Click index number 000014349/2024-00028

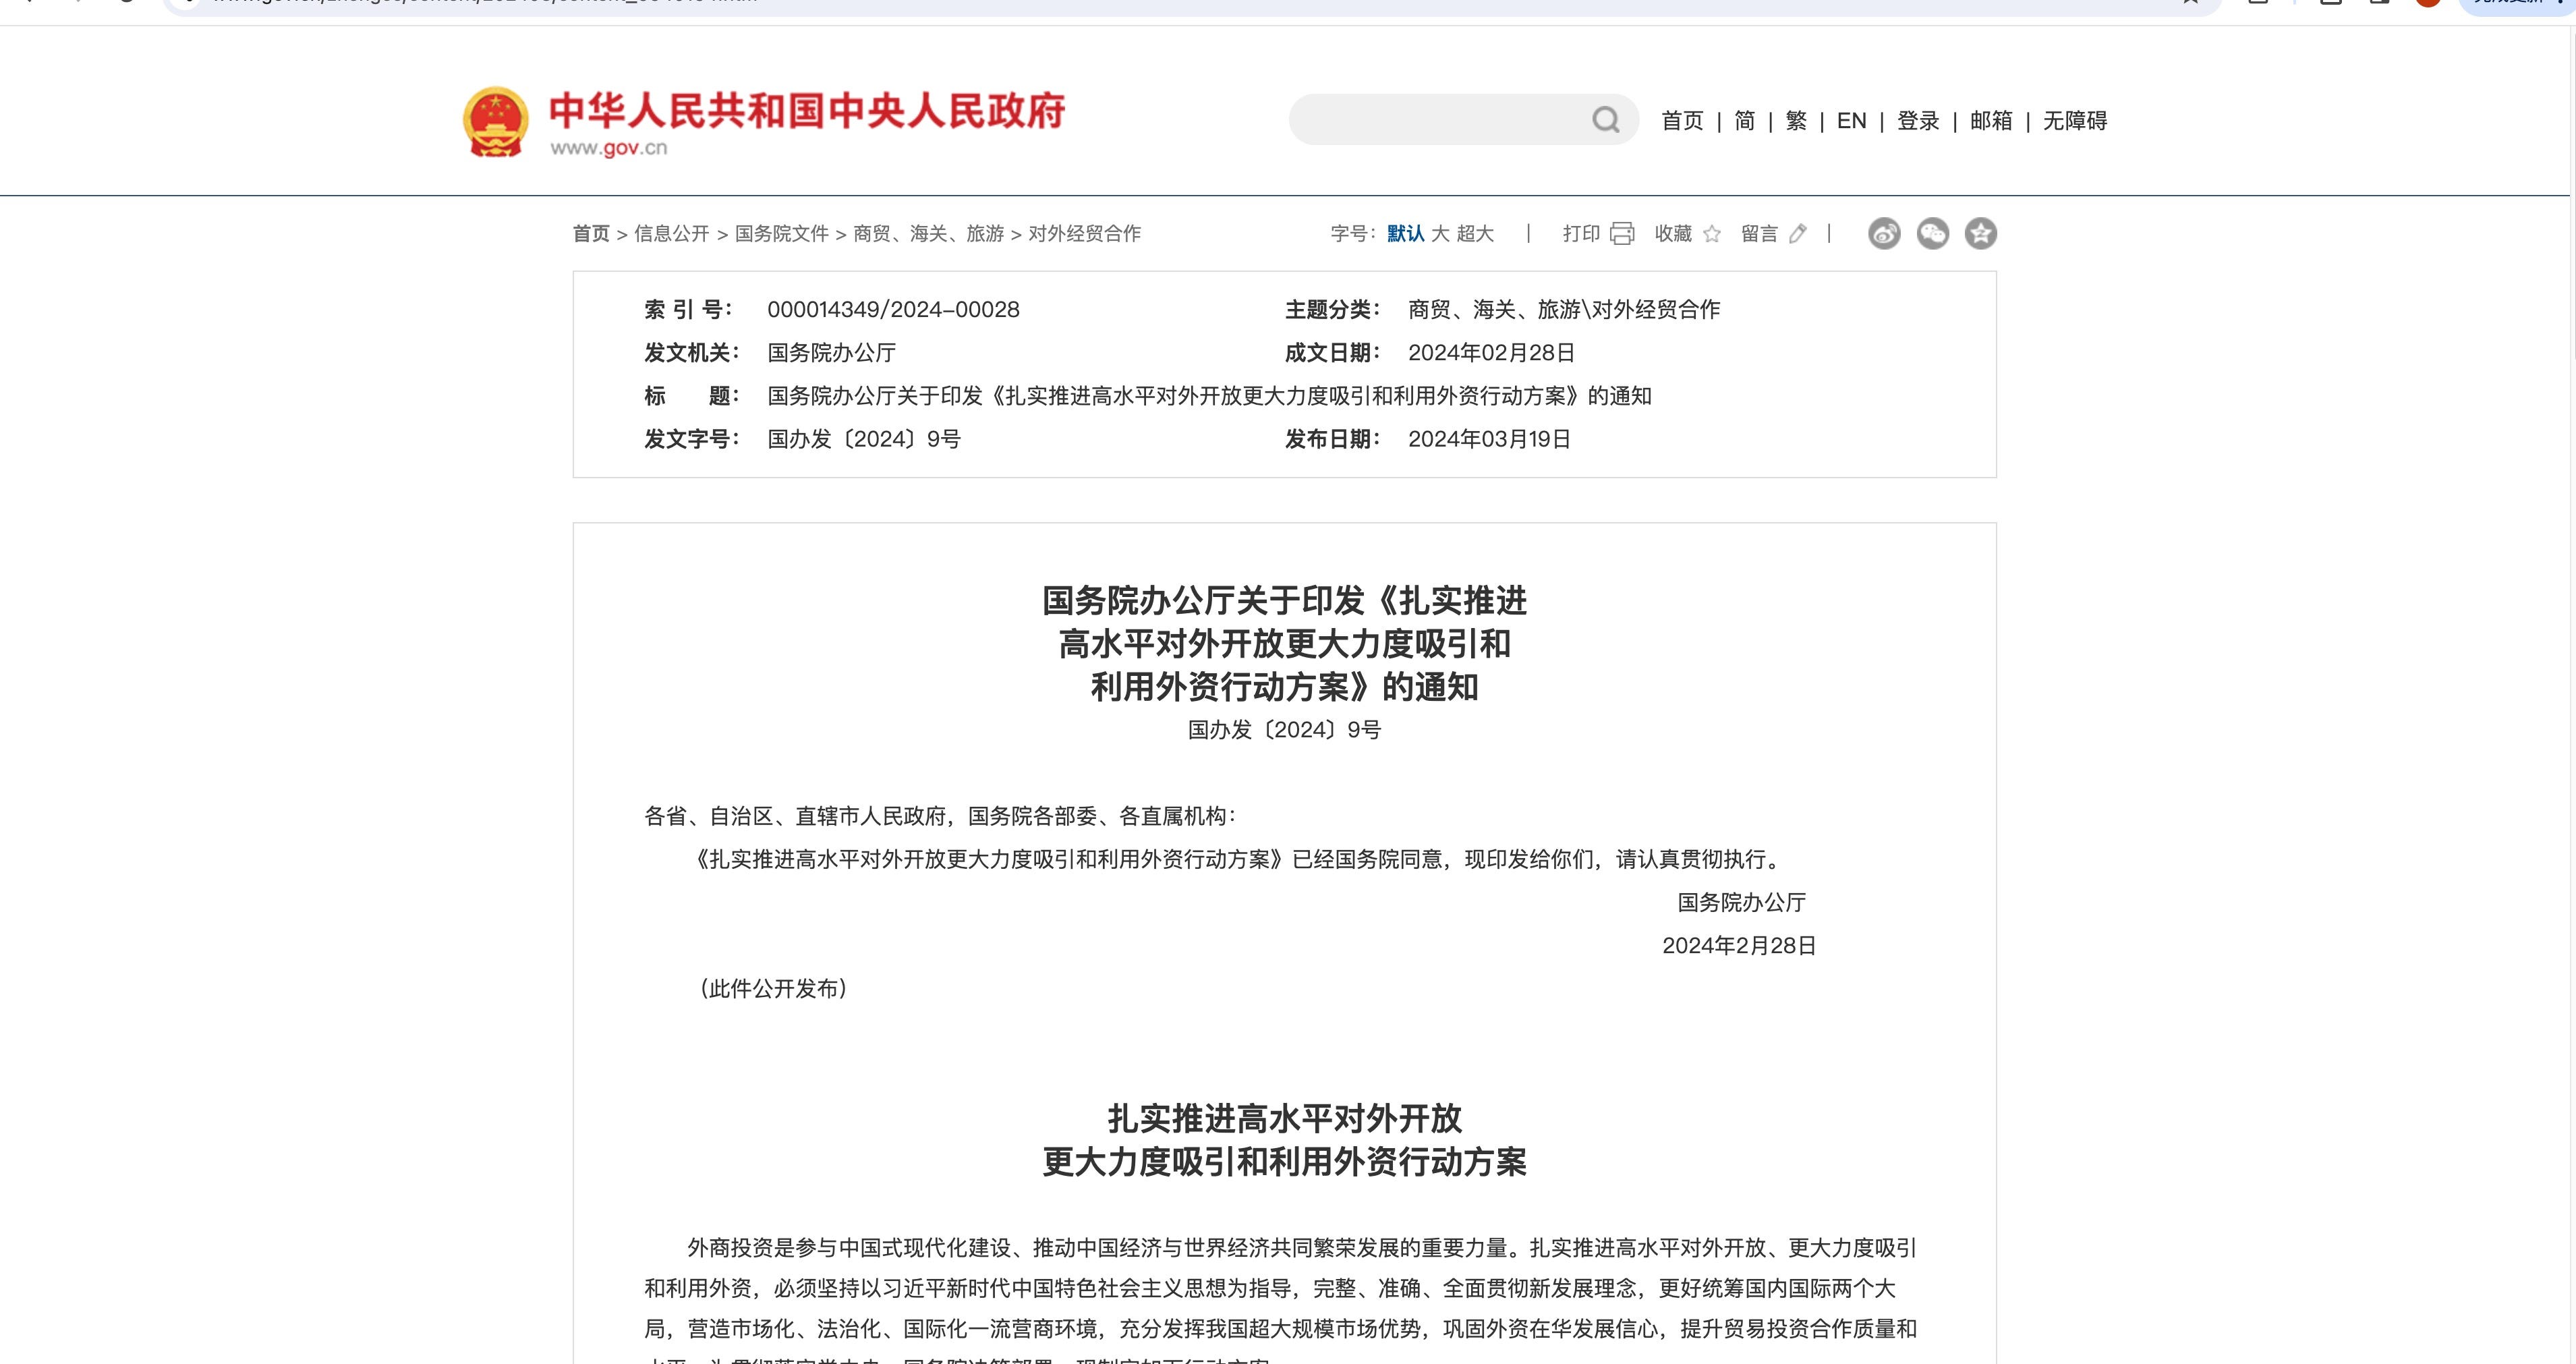[893, 310]
